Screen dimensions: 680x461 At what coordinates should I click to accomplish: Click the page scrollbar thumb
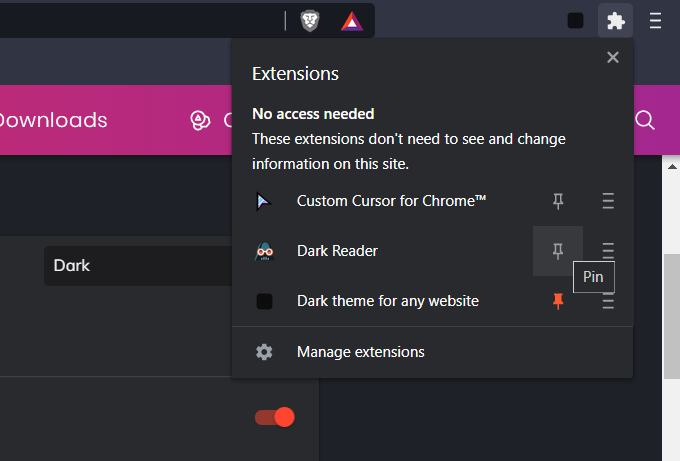[672, 317]
